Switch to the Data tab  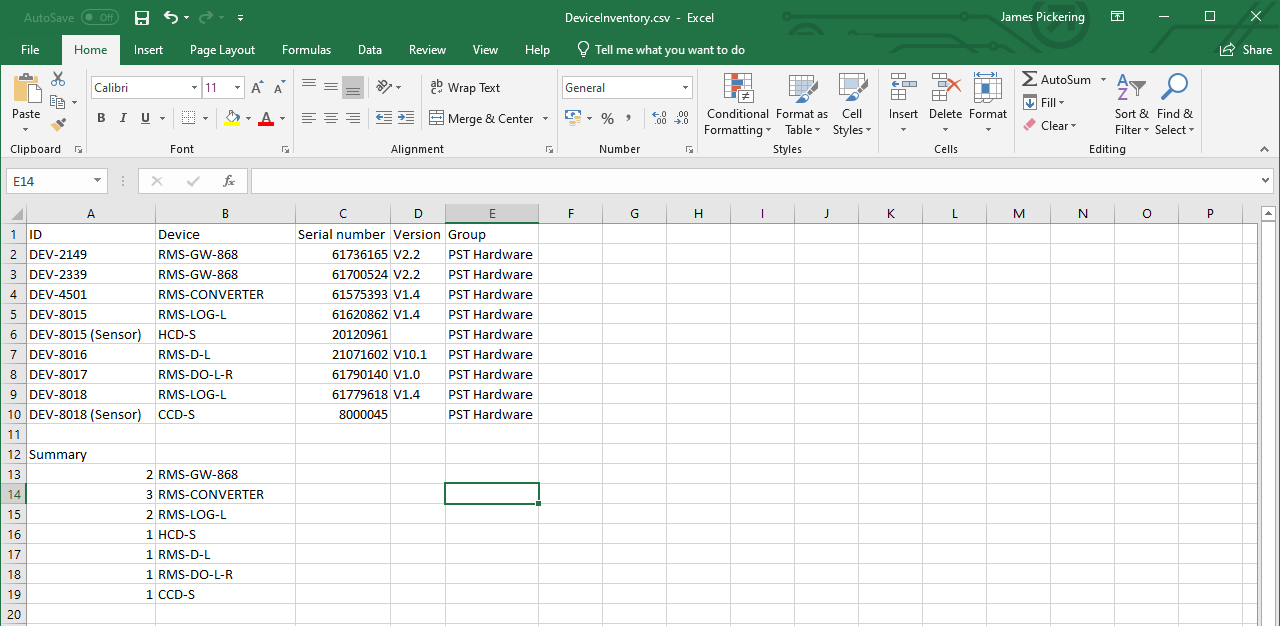click(x=370, y=50)
